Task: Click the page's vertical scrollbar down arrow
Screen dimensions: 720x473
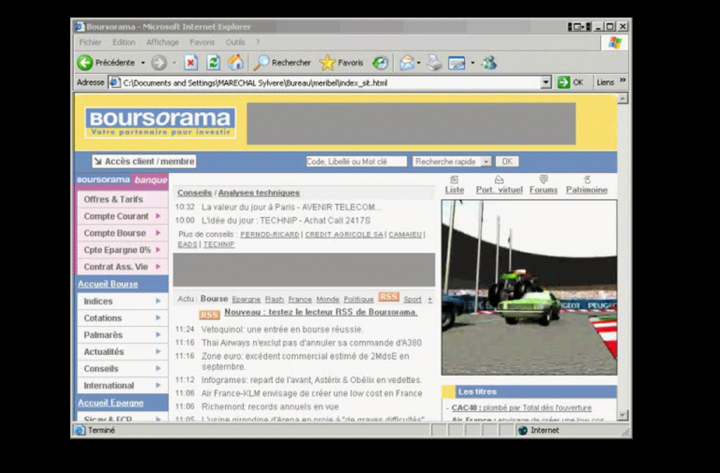Action: pos(622,415)
